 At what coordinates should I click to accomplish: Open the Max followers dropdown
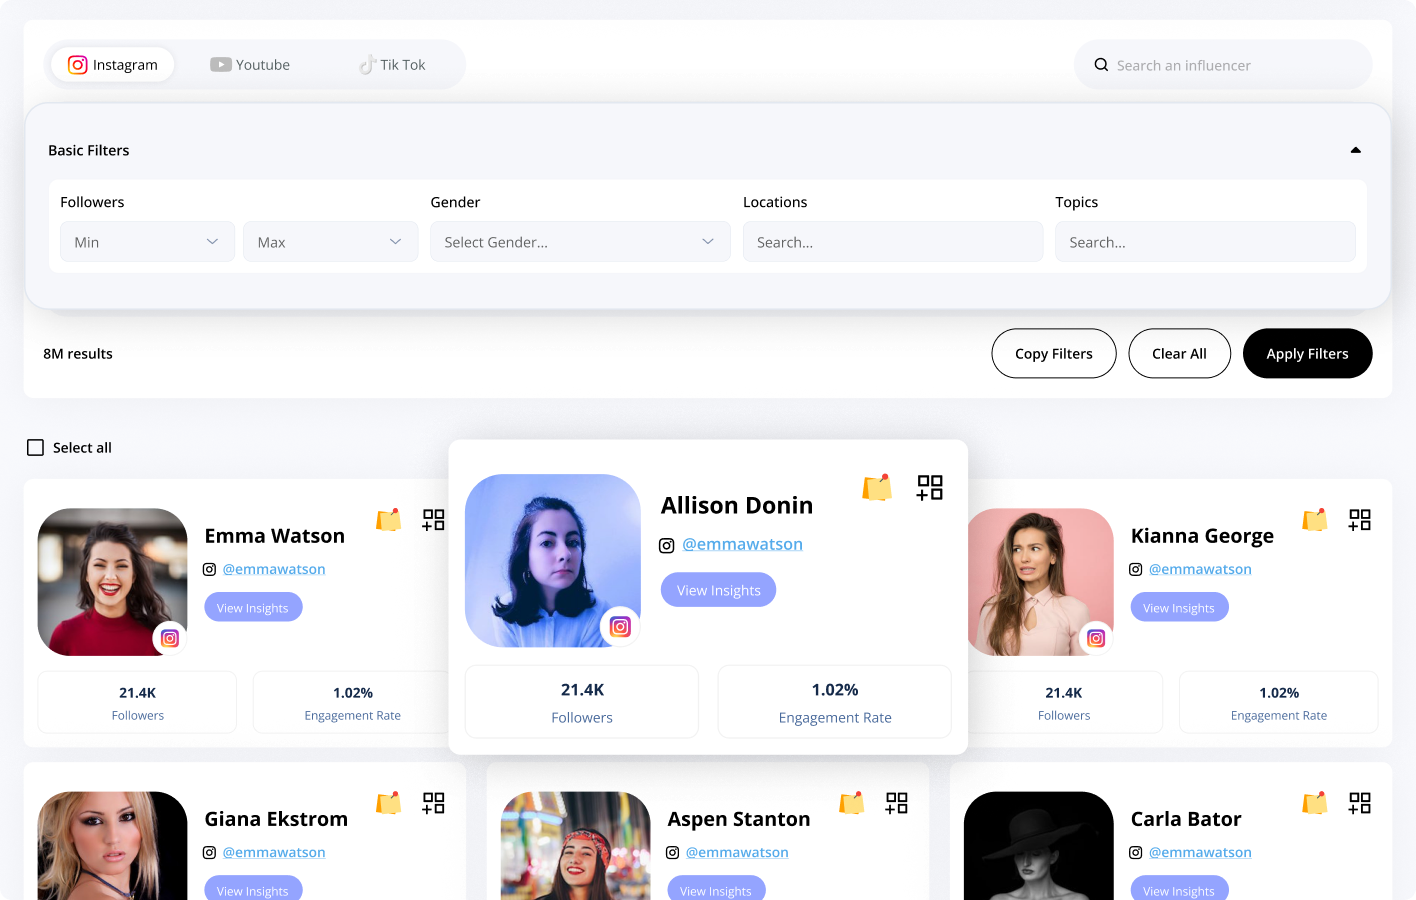330,242
